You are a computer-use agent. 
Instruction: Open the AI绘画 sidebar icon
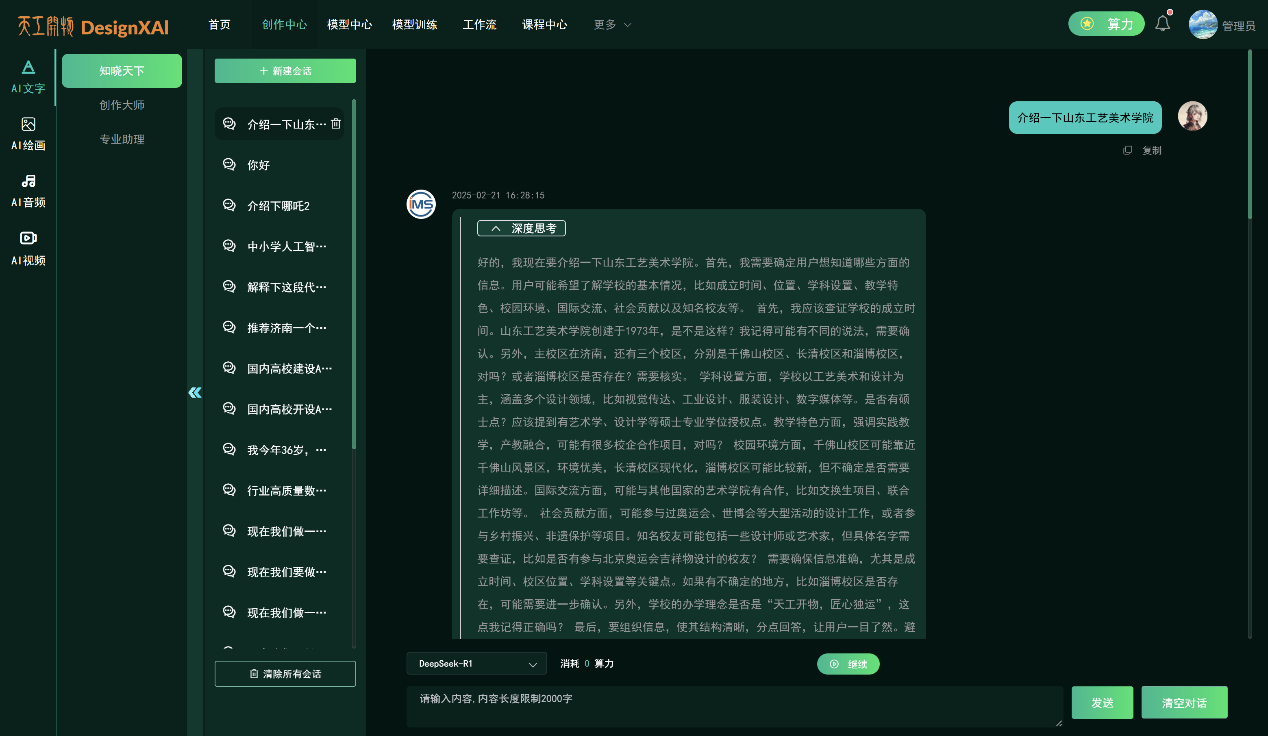(28, 125)
